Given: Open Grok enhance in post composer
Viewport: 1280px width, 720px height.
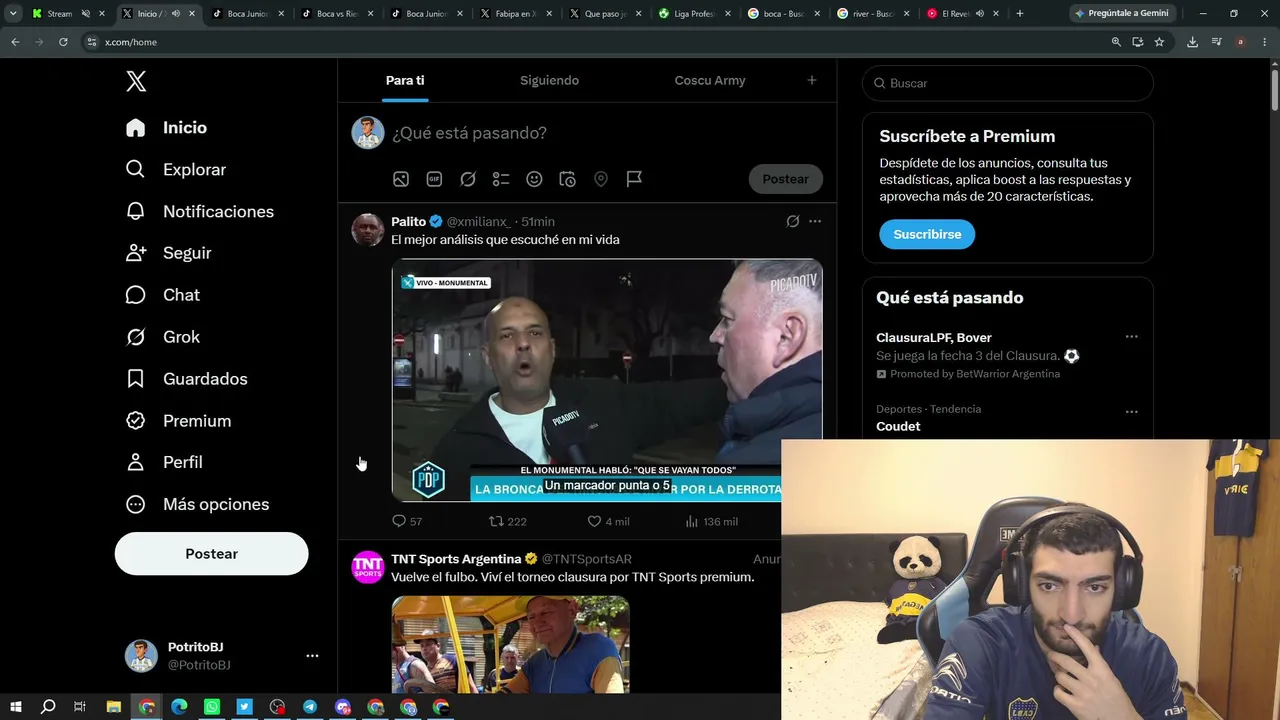Looking at the screenshot, I should [x=468, y=179].
